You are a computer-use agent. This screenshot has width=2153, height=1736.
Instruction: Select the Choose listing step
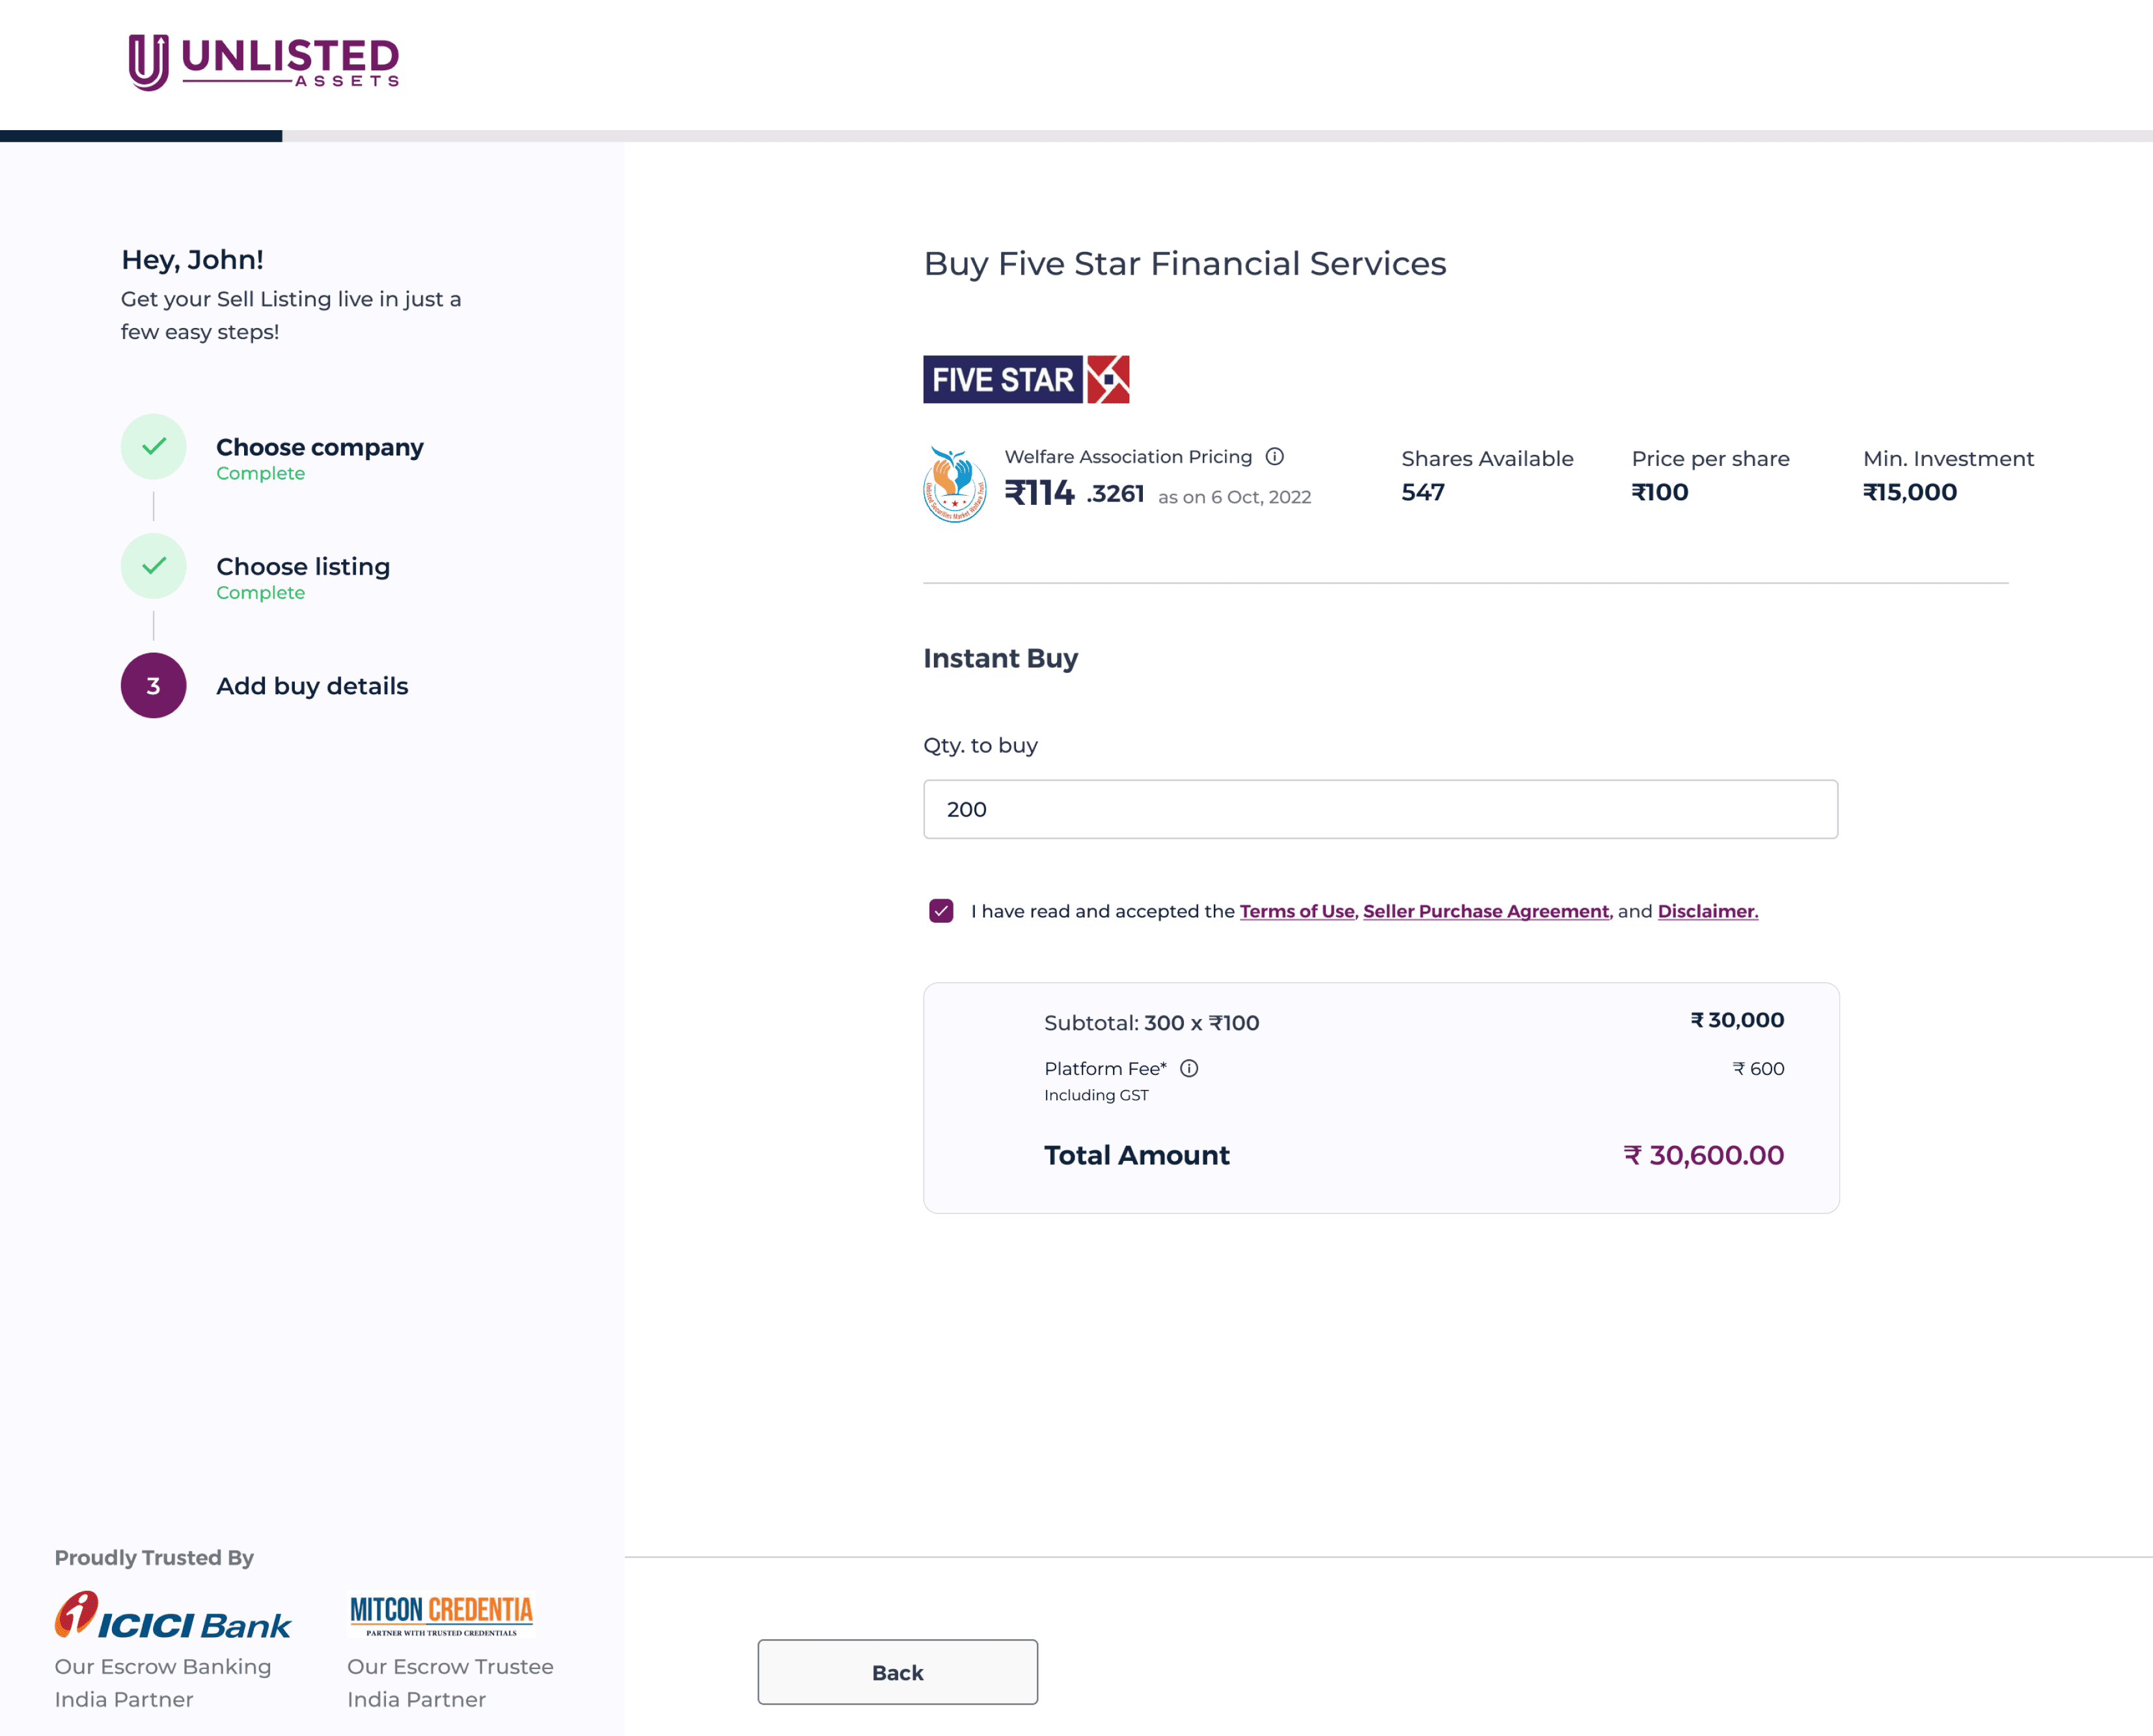coord(303,567)
